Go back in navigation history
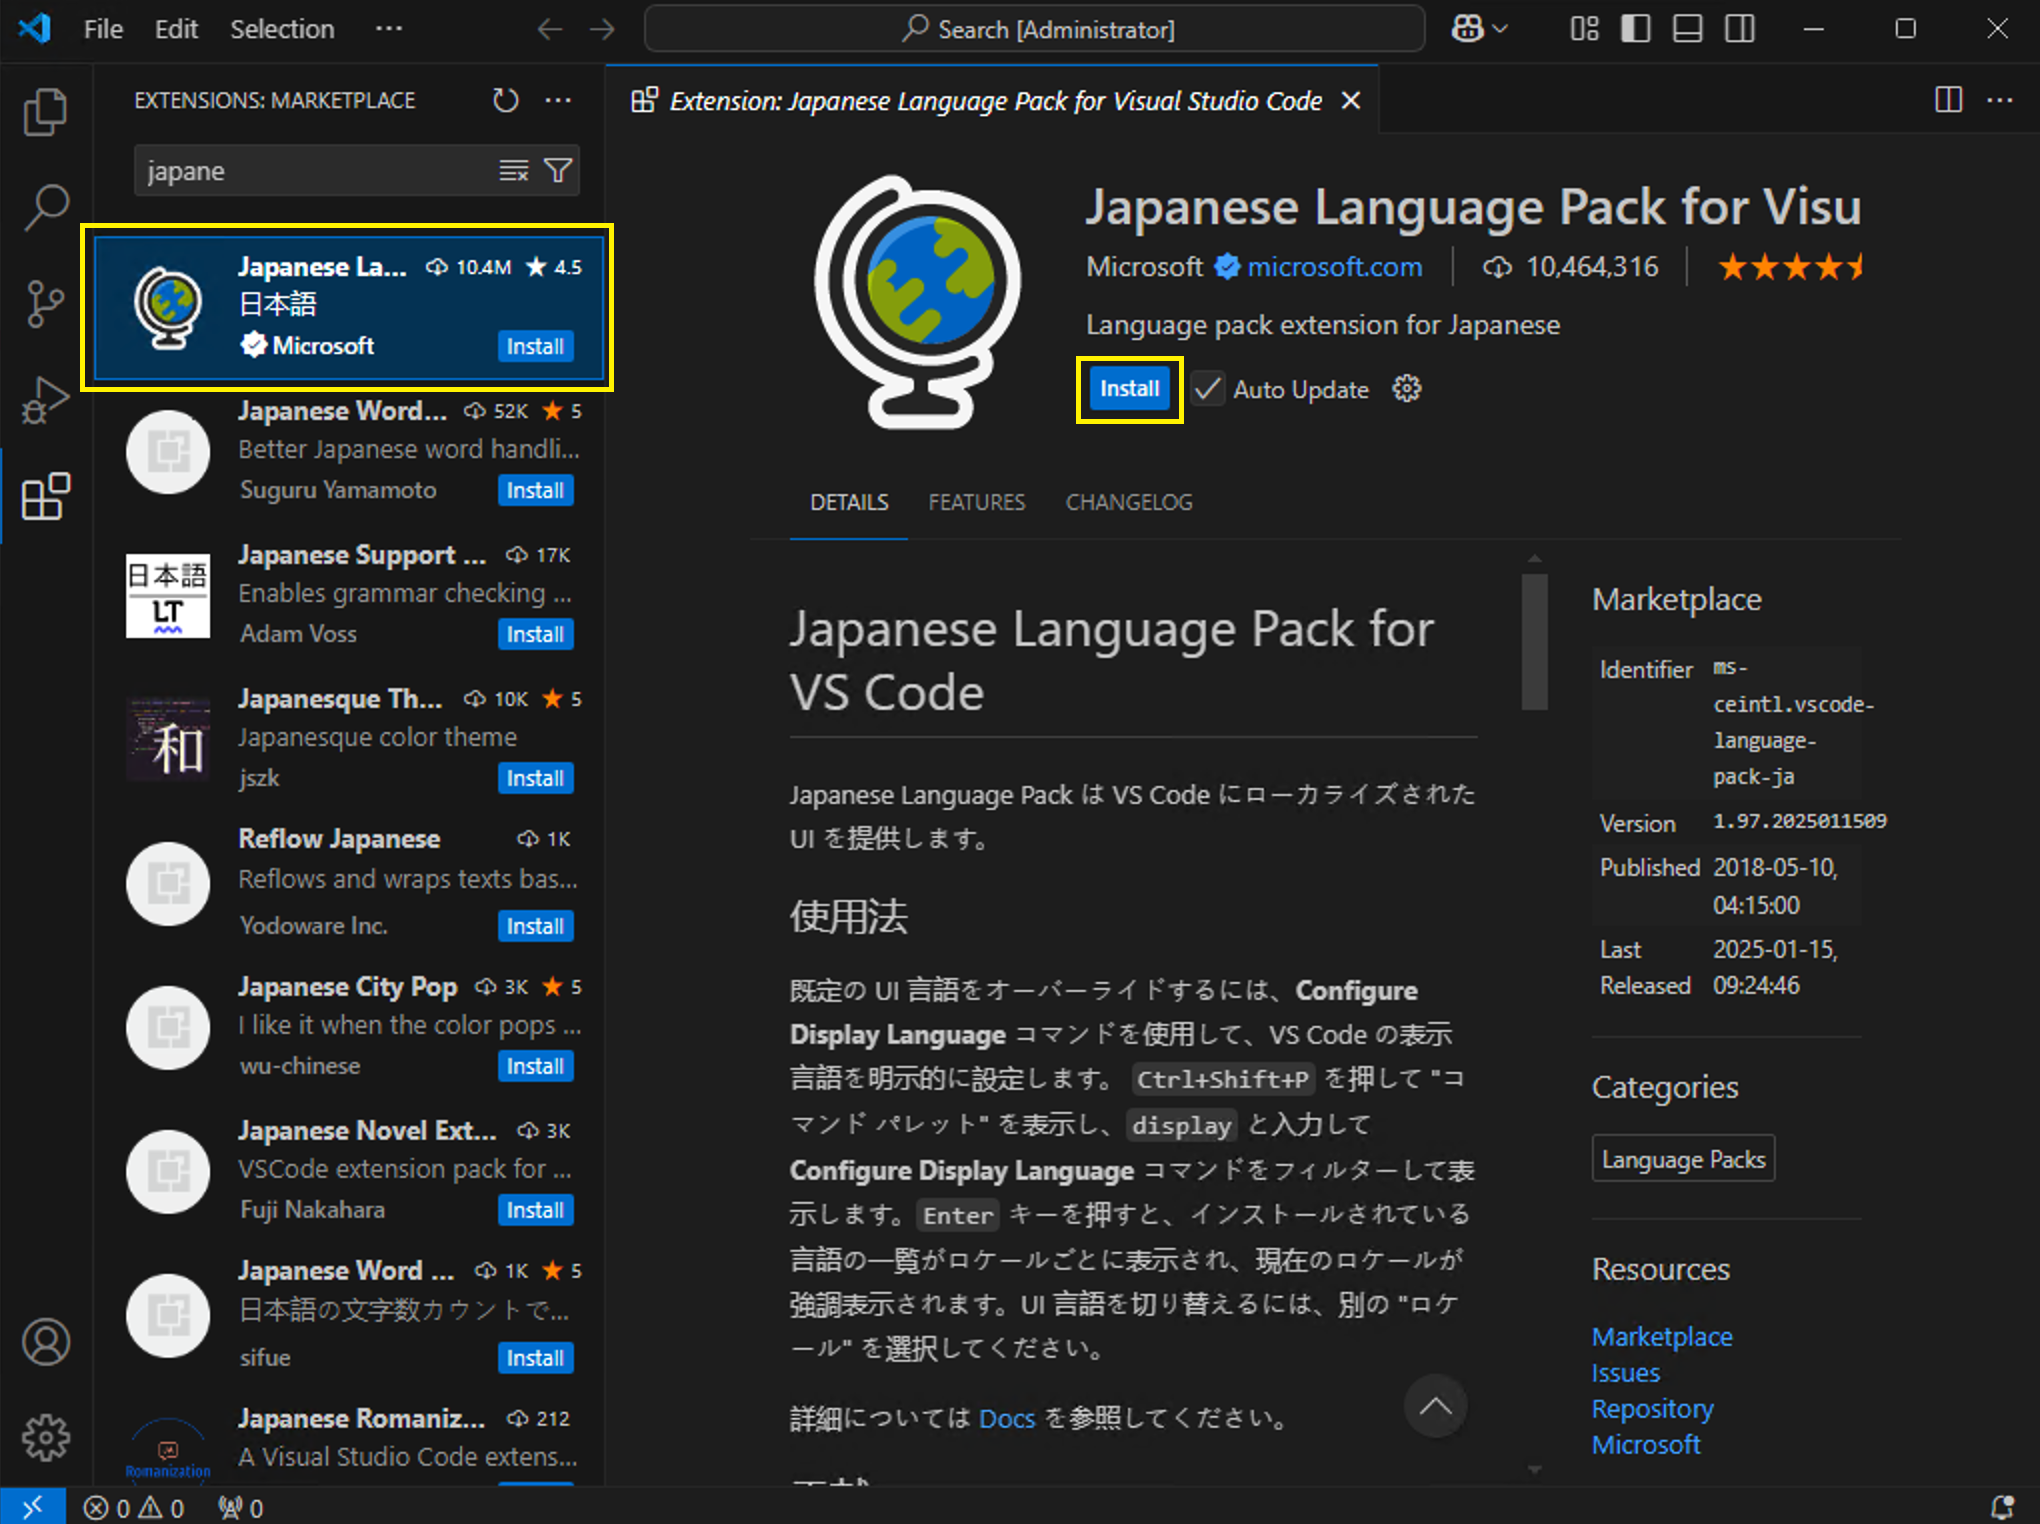2040x1524 pixels. click(549, 29)
